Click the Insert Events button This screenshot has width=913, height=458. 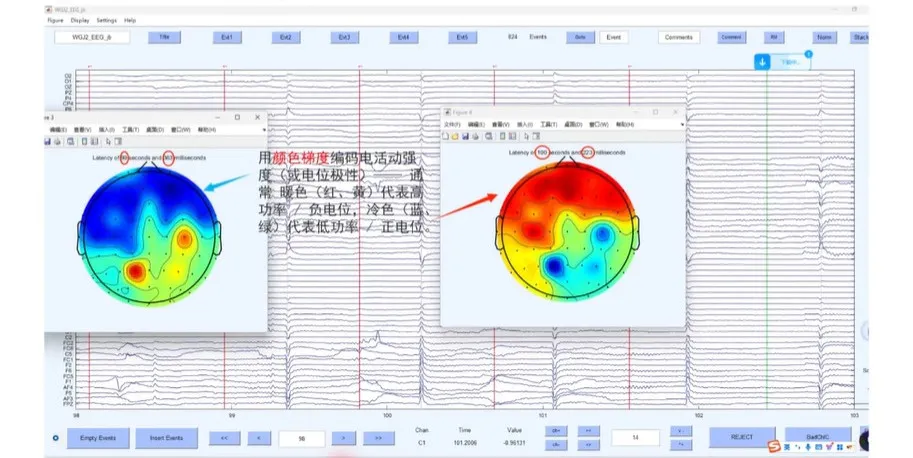[166, 438]
